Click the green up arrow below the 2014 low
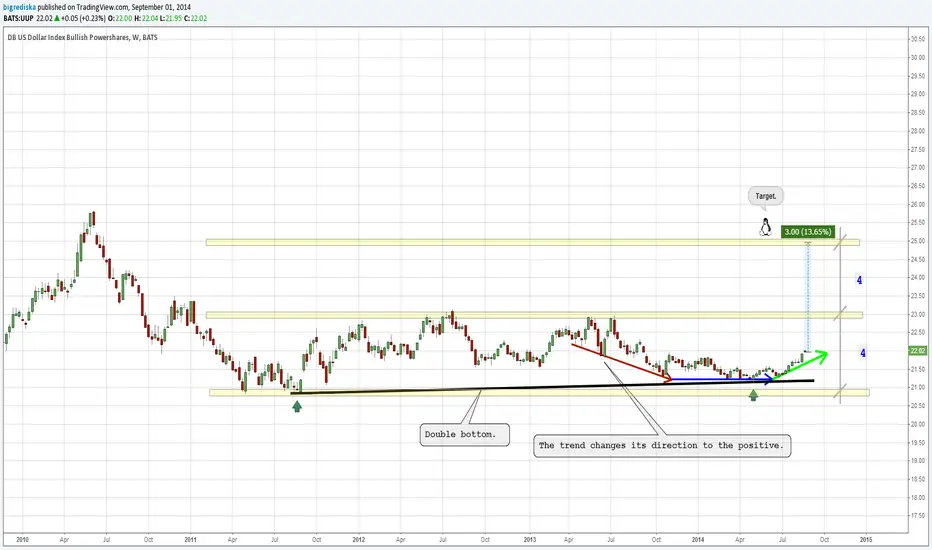Screen dimensions: 932x550 (753, 395)
